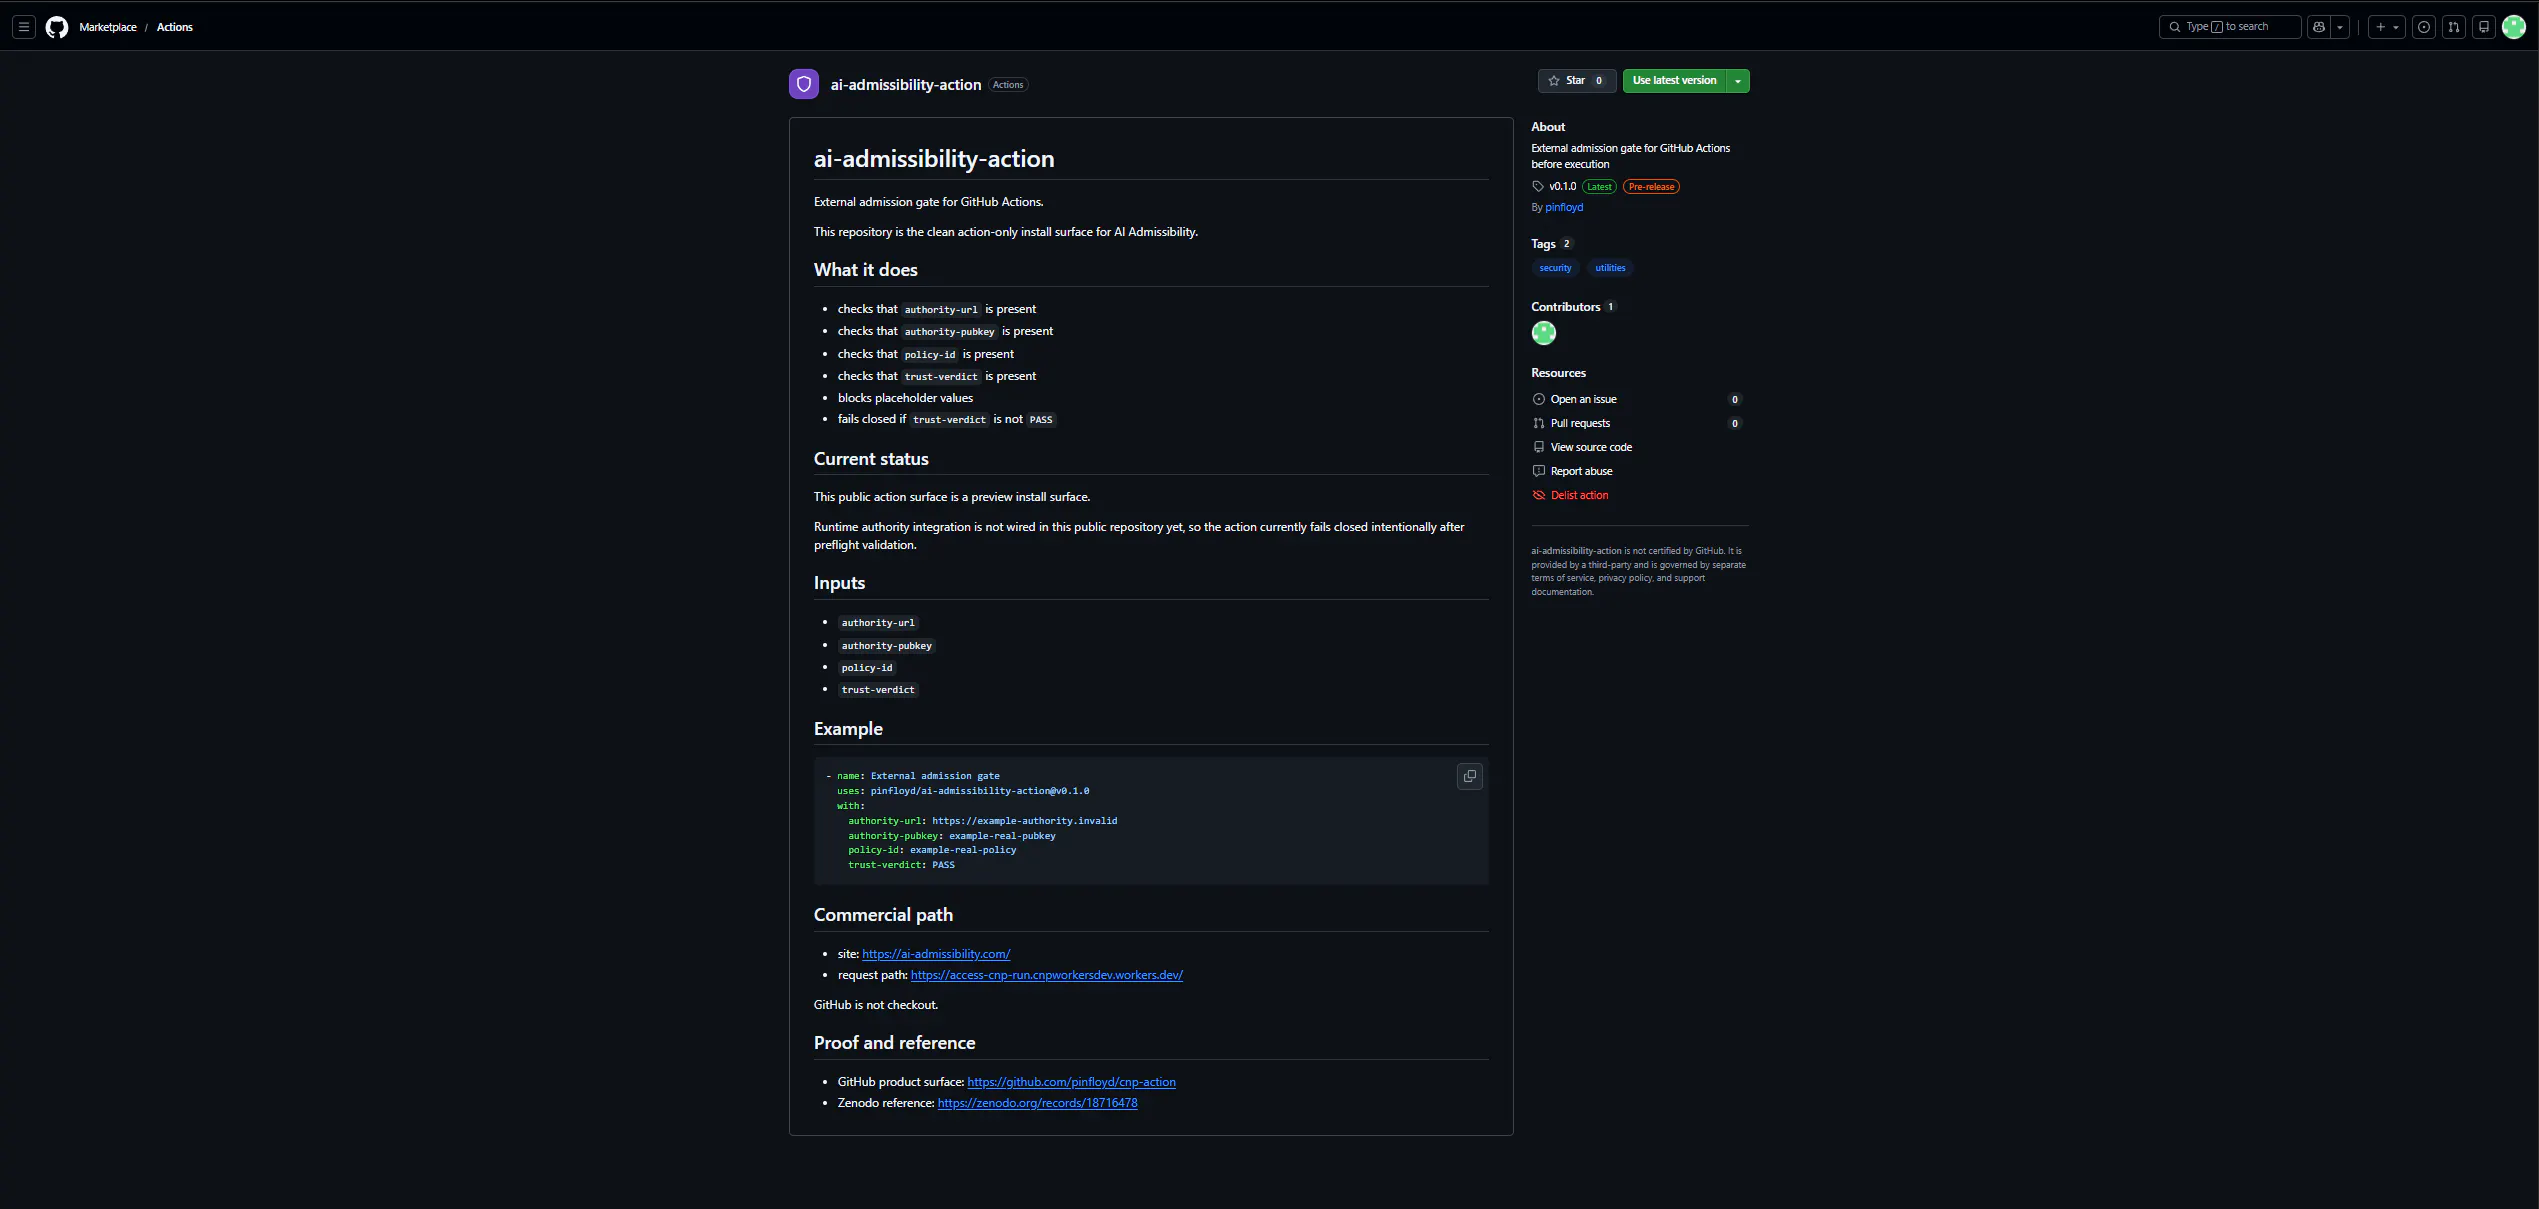Click the "Current status" heading
The image size is (2539, 1209).
[871, 459]
